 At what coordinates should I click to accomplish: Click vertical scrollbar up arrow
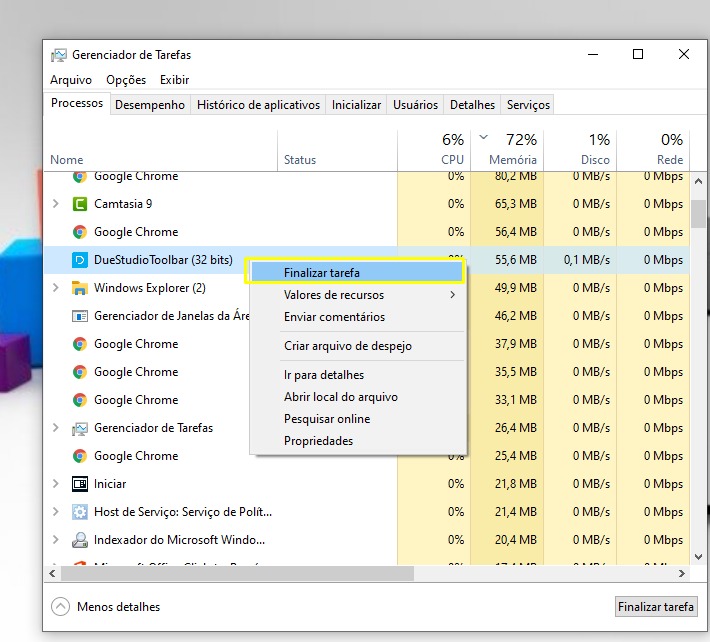[x=698, y=181]
